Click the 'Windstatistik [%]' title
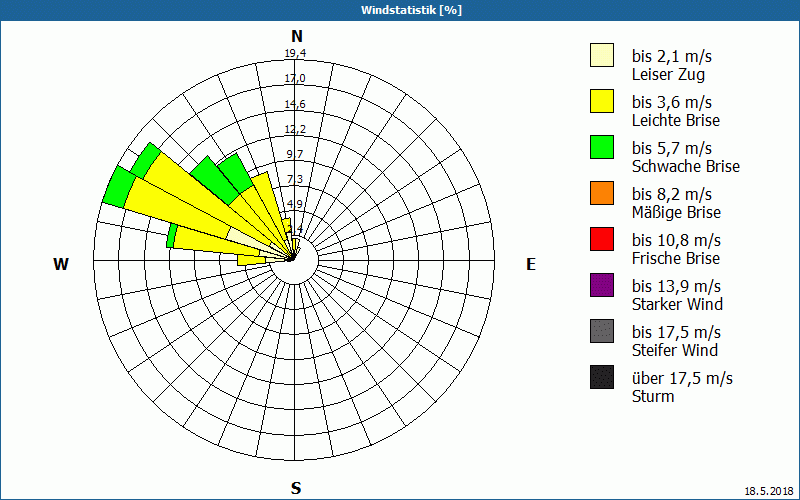 (411, 10)
